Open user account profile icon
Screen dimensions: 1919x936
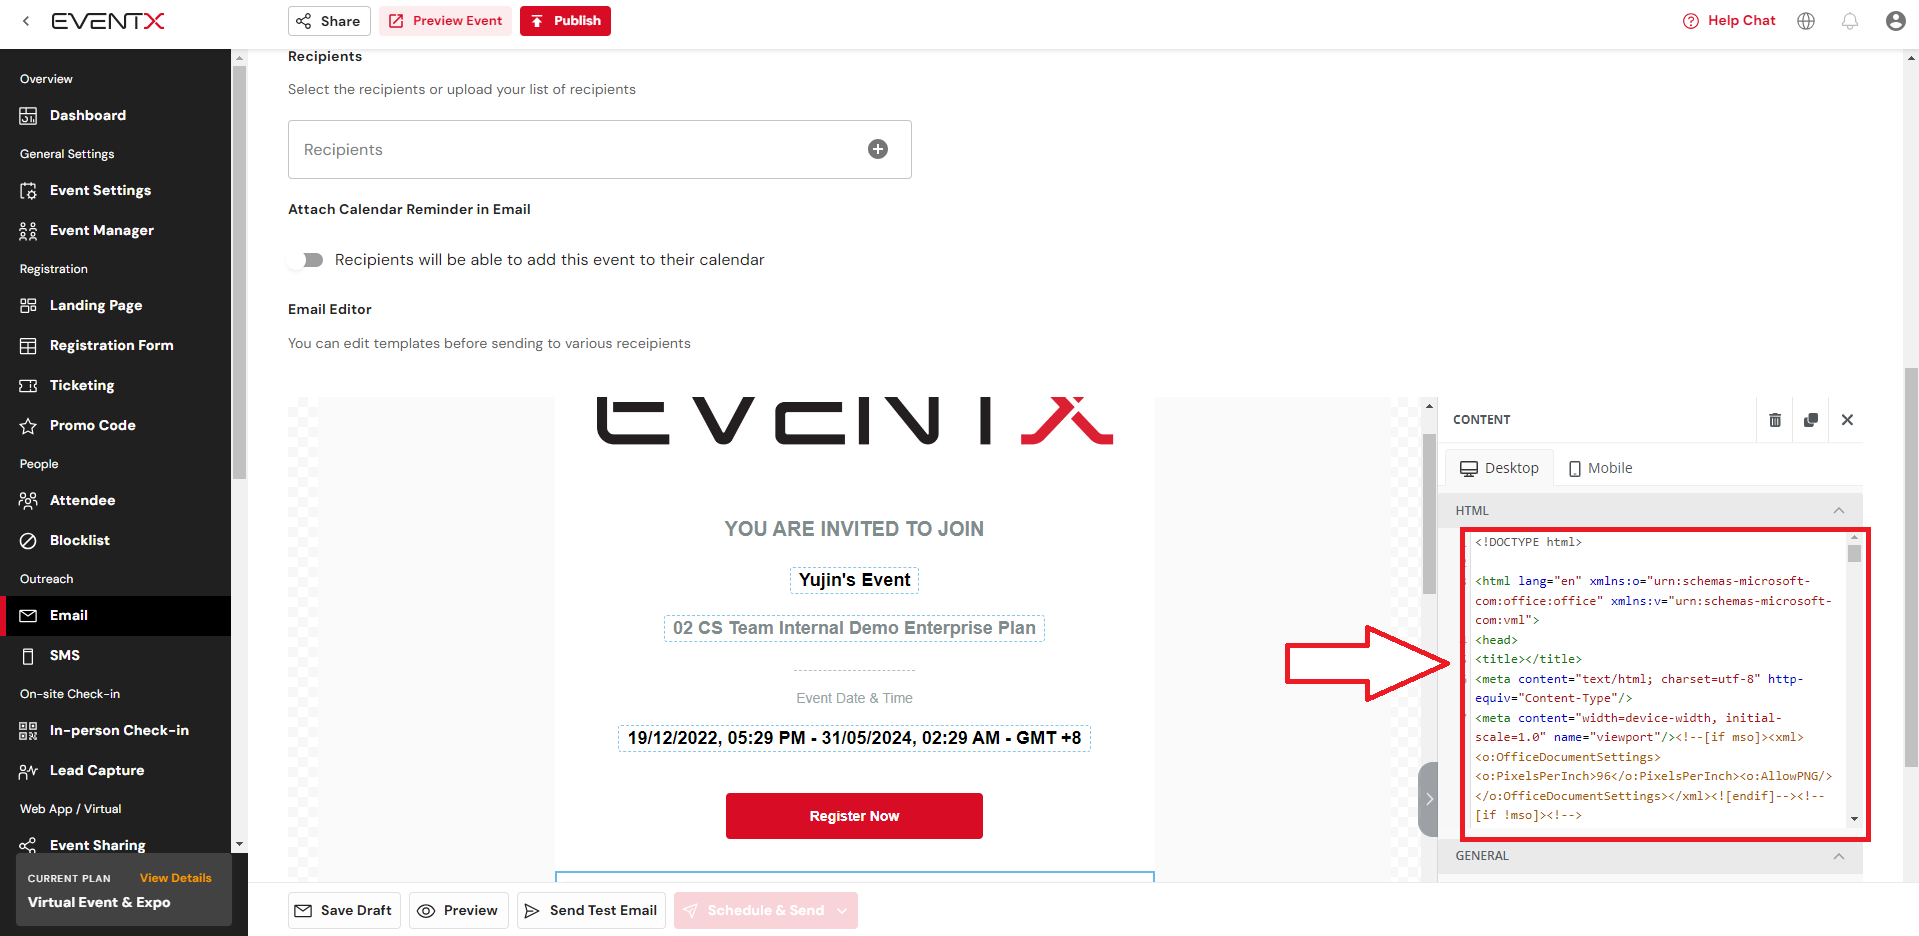[x=1895, y=21]
